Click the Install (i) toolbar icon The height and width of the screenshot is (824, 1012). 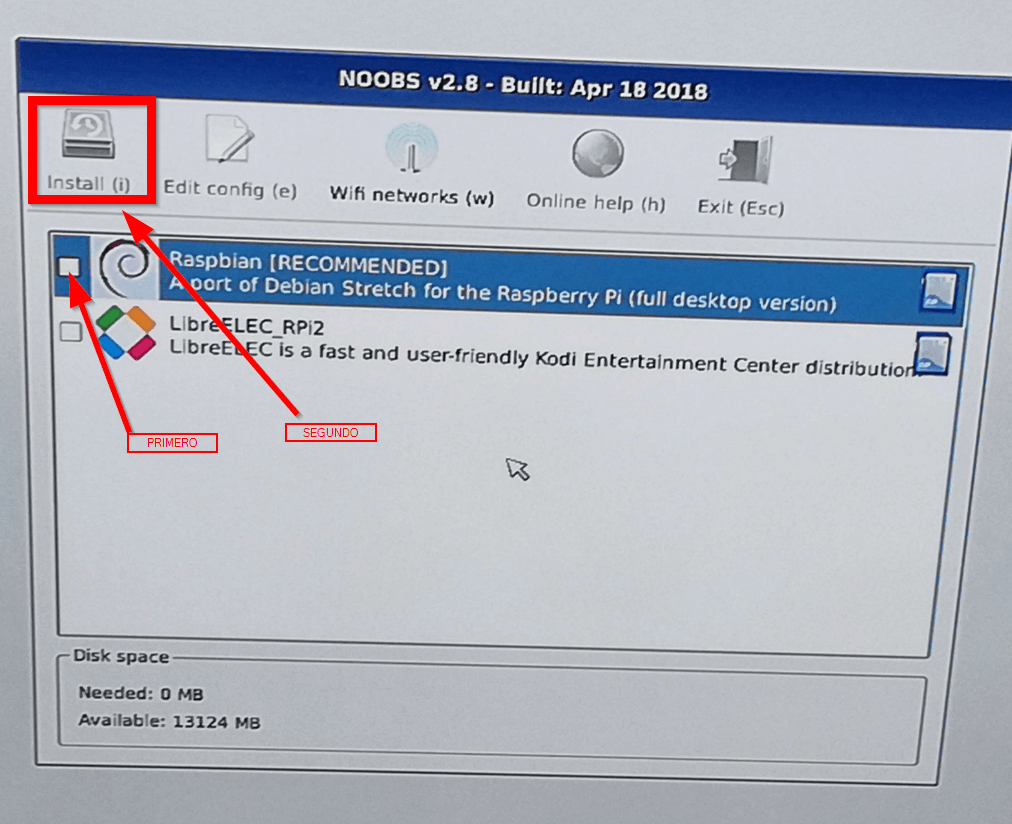[88, 135]
